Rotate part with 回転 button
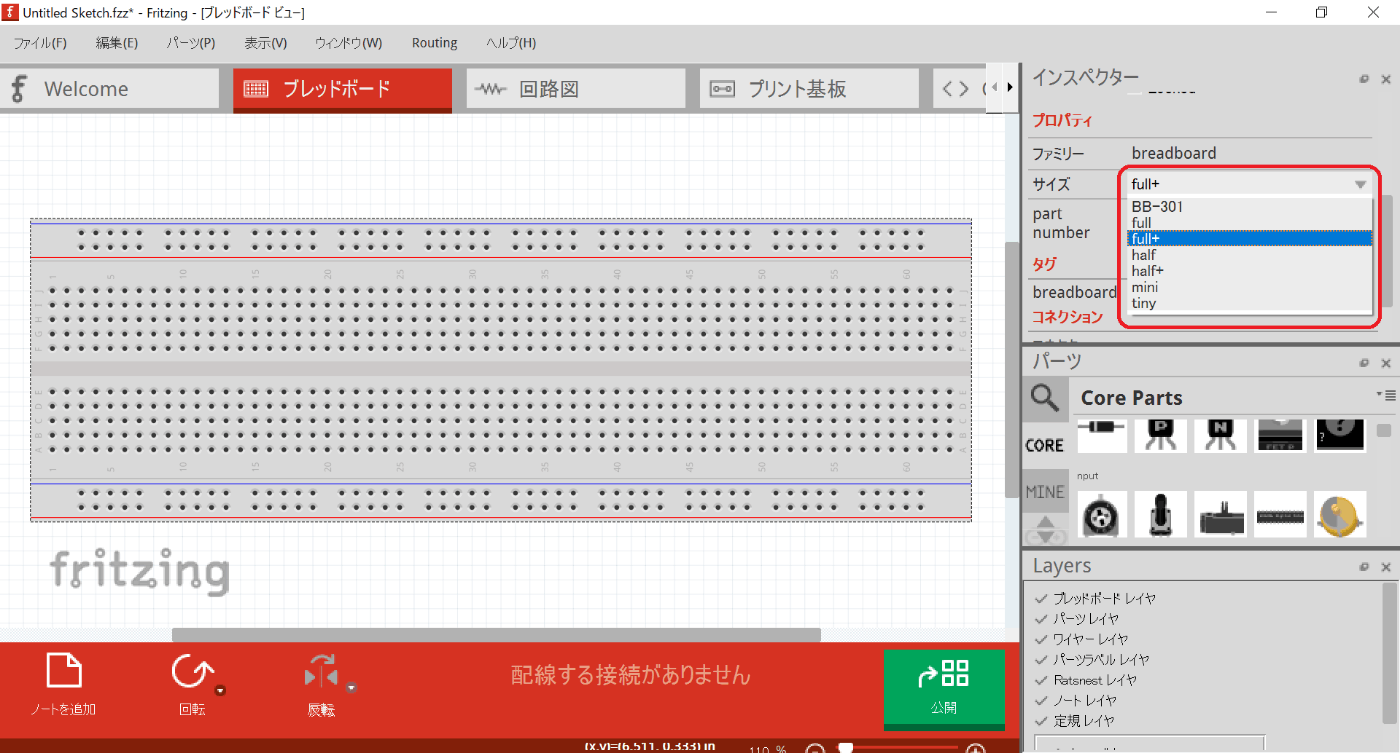This screenshot has height=753, width=1400. (190, 685)
